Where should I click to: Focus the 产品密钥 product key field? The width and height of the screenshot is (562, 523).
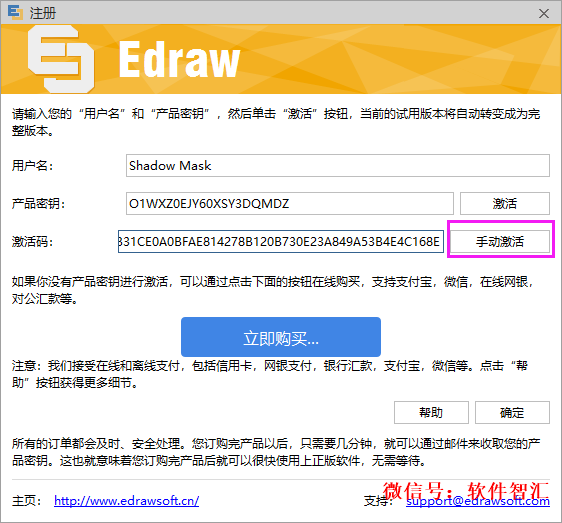click(x=290, y=203)
